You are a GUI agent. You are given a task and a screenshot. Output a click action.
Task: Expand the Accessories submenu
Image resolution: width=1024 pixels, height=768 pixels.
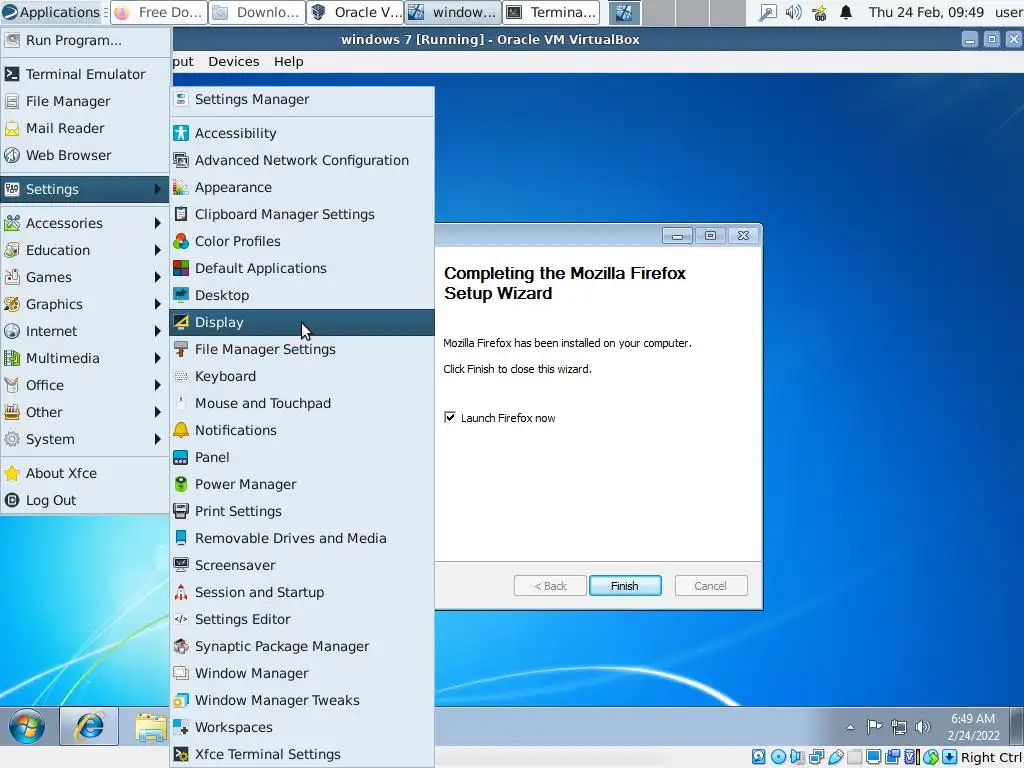[x=85, y=223]
